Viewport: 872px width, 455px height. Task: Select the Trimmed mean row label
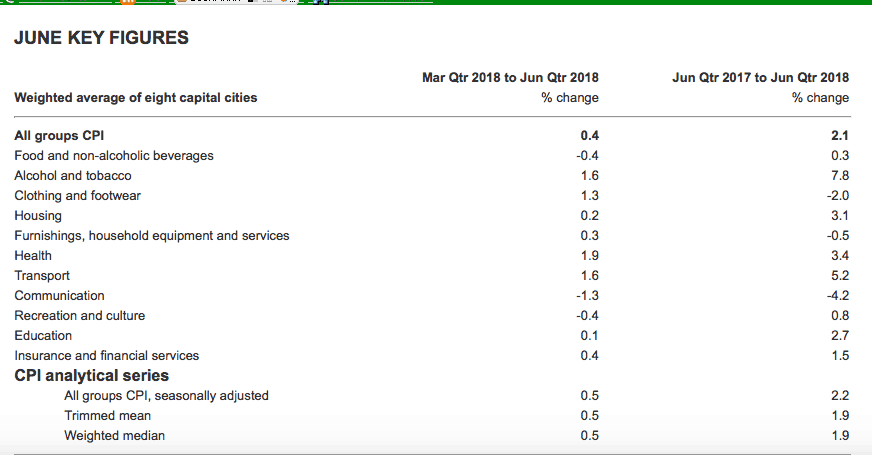point(108,415)
